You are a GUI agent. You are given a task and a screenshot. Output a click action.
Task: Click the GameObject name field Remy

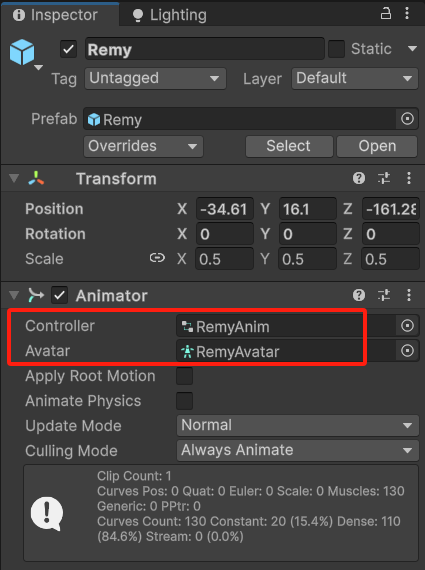click(205, 49)
